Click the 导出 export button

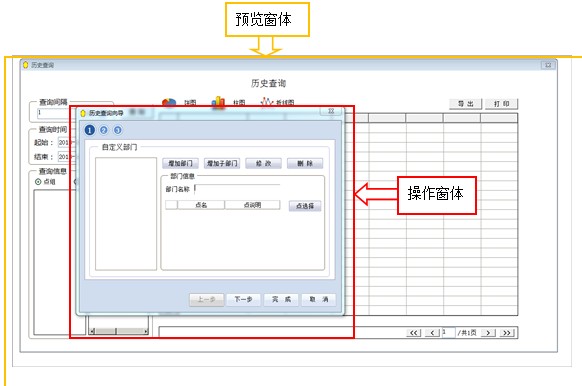tap(465, 104)
